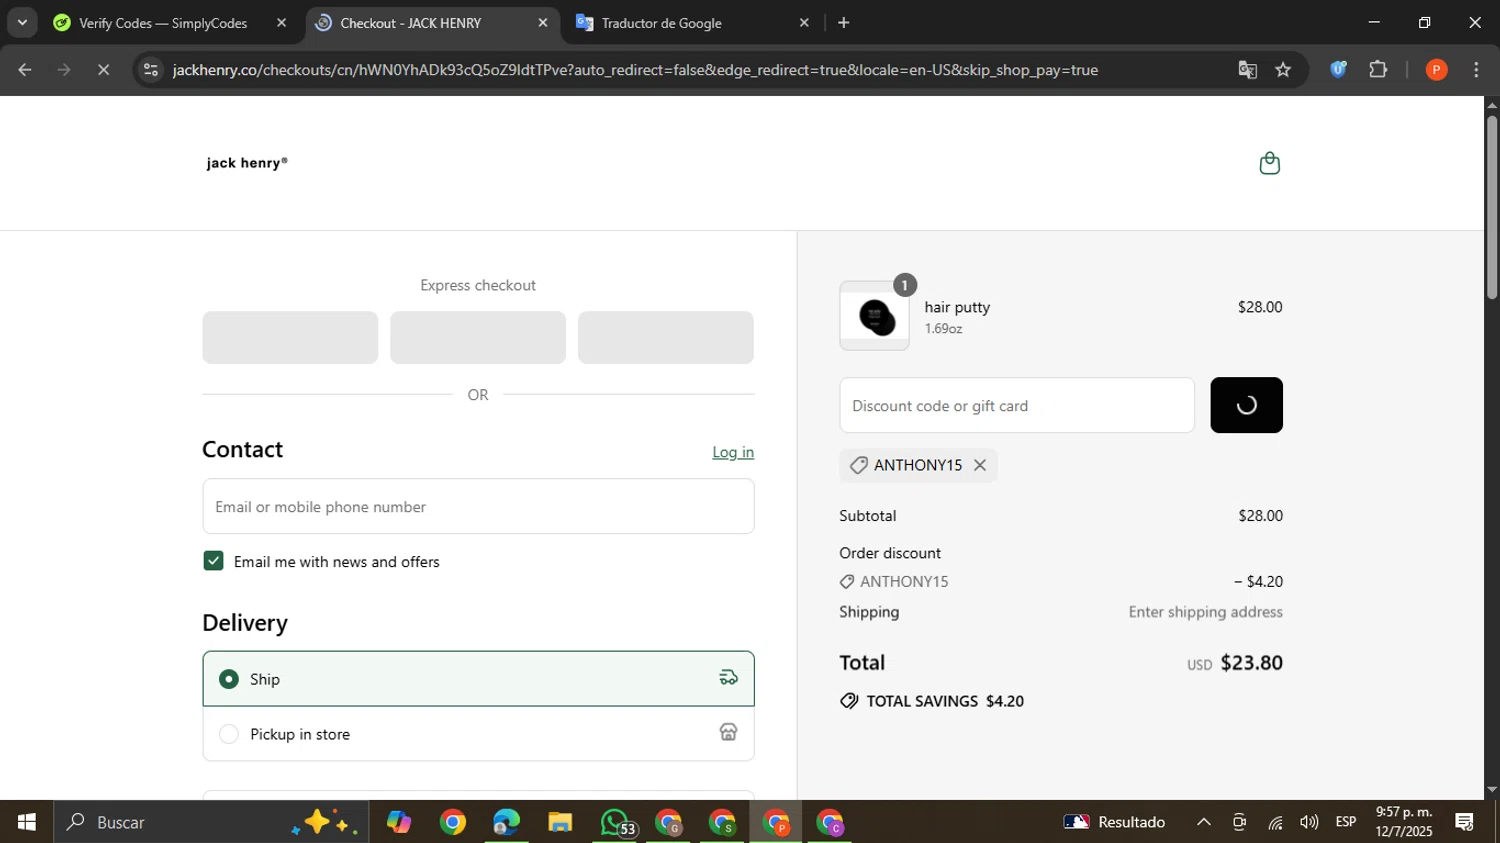Open a new browser tab
Image resolution: width=1500 pixels, height=843 pixels.
[844, 22]
